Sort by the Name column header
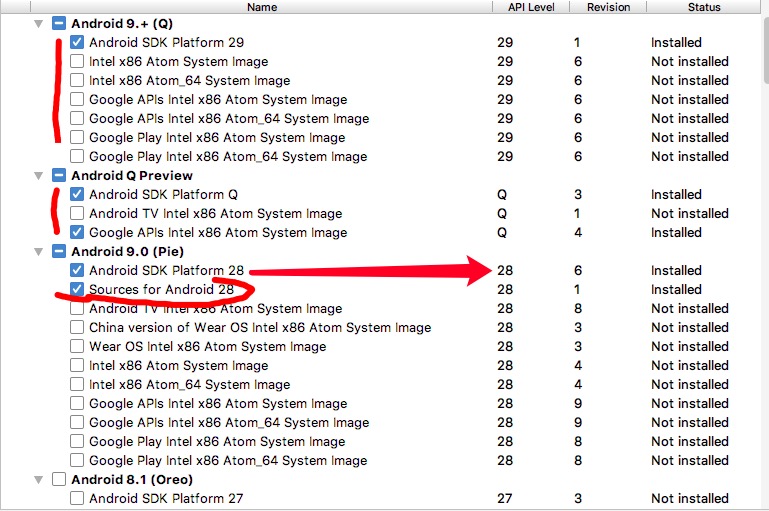Image resolution: width=769 pixels, height=511 pixels. 262,7
